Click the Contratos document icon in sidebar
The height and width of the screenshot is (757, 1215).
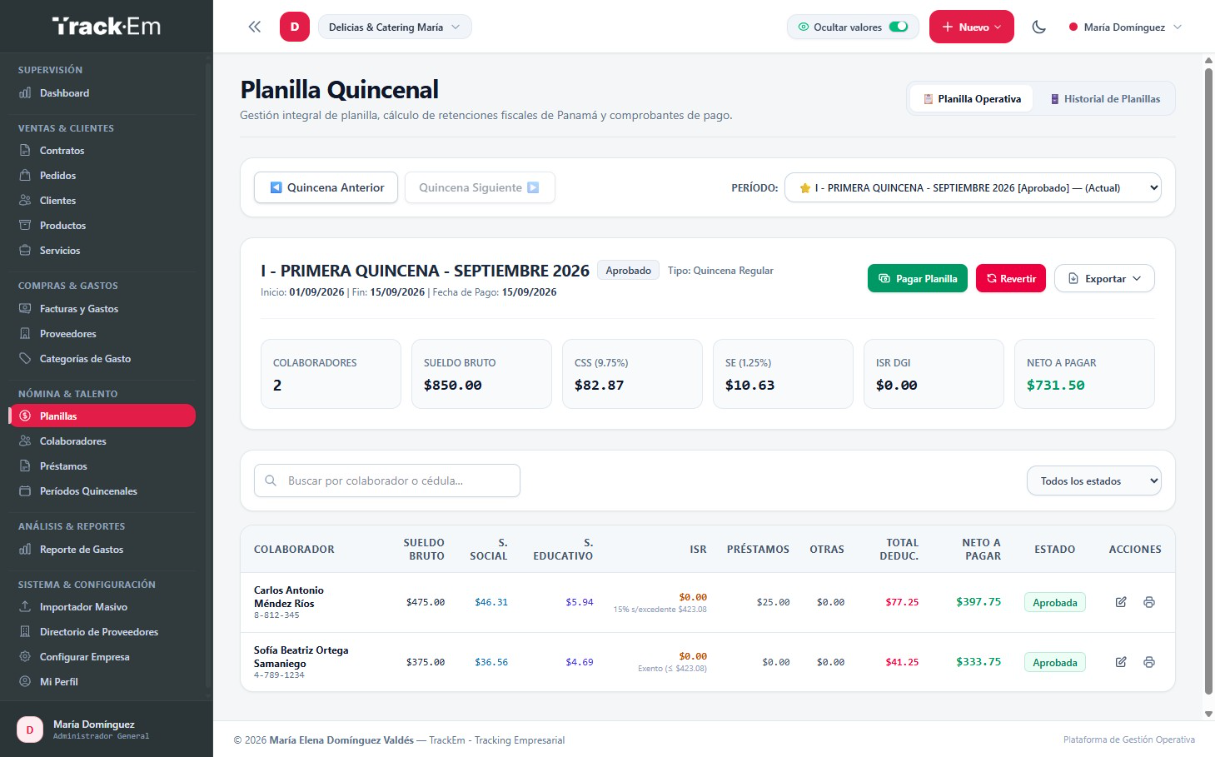tap(26, 151)
